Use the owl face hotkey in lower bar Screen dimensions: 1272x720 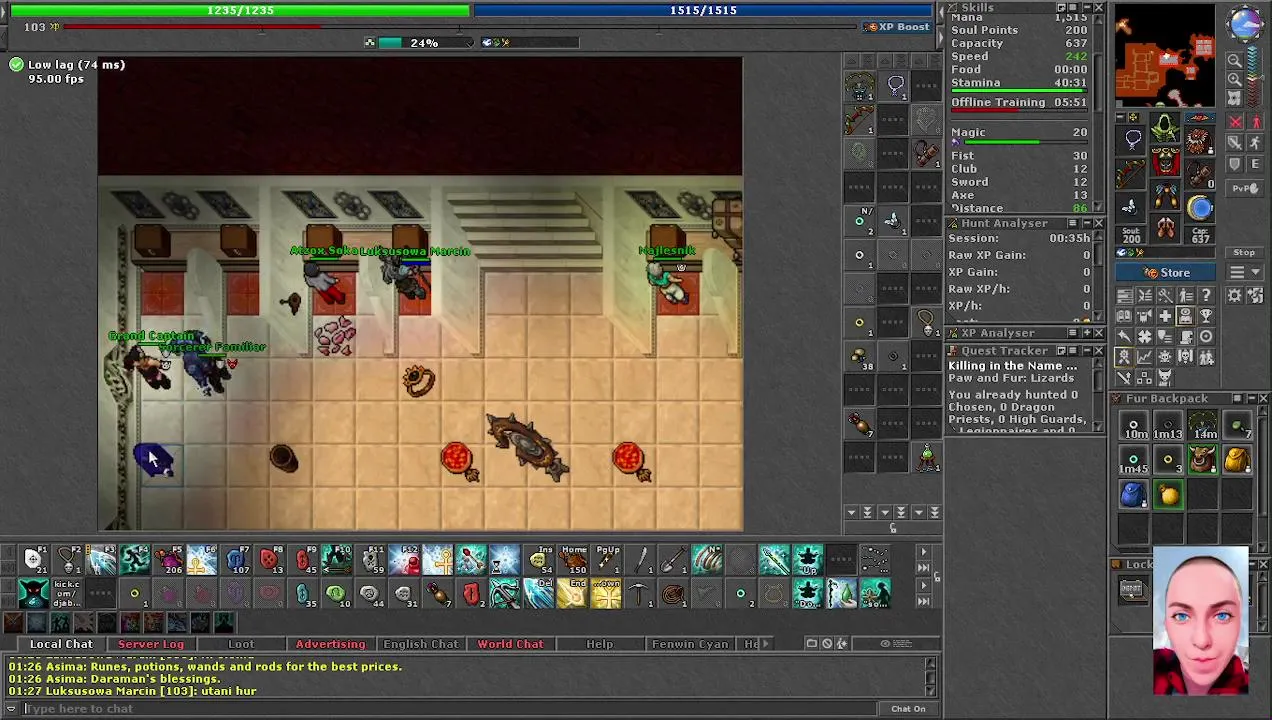click(34, 593)
